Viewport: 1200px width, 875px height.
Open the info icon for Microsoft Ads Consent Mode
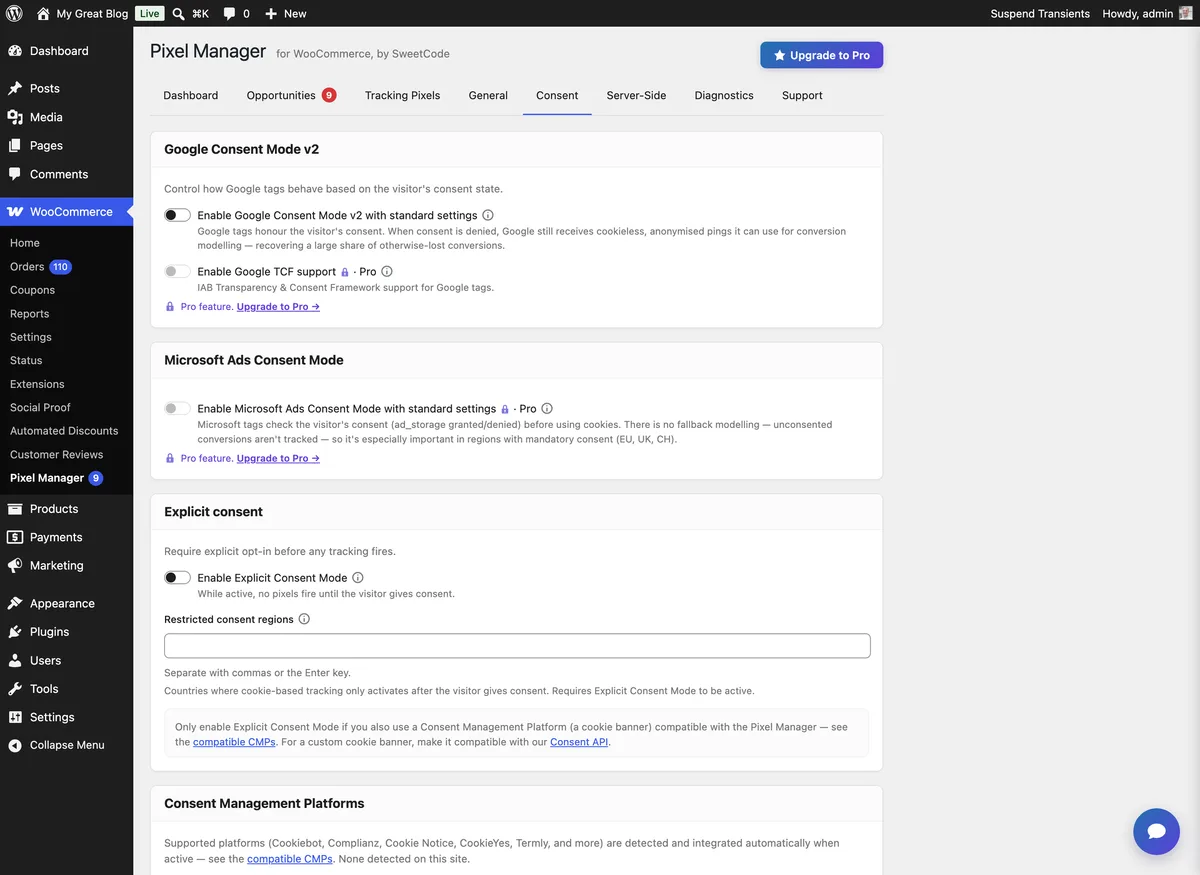point(547,409)
